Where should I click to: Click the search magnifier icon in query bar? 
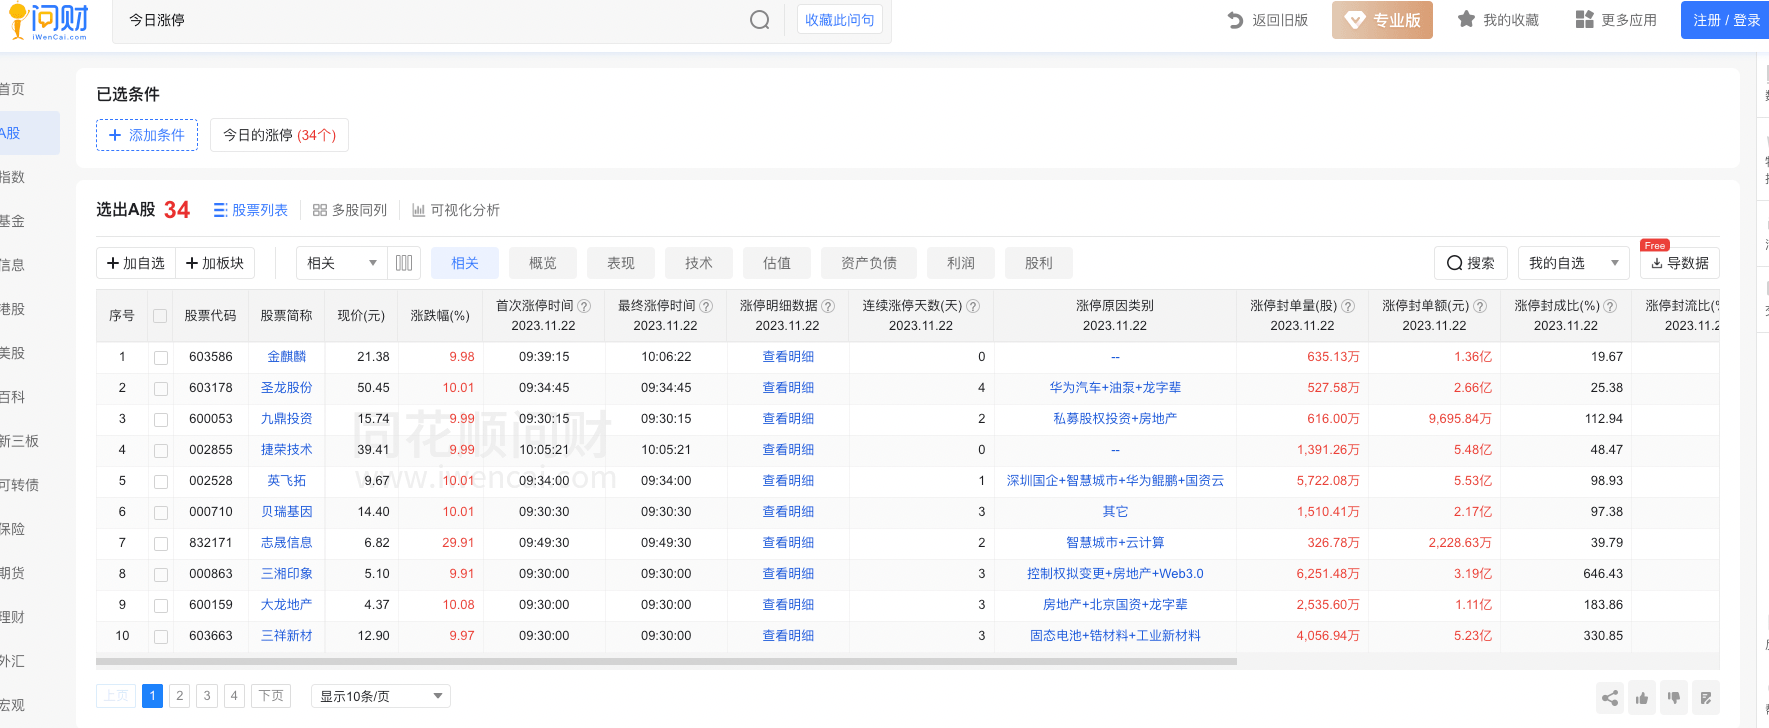point(760,20)
